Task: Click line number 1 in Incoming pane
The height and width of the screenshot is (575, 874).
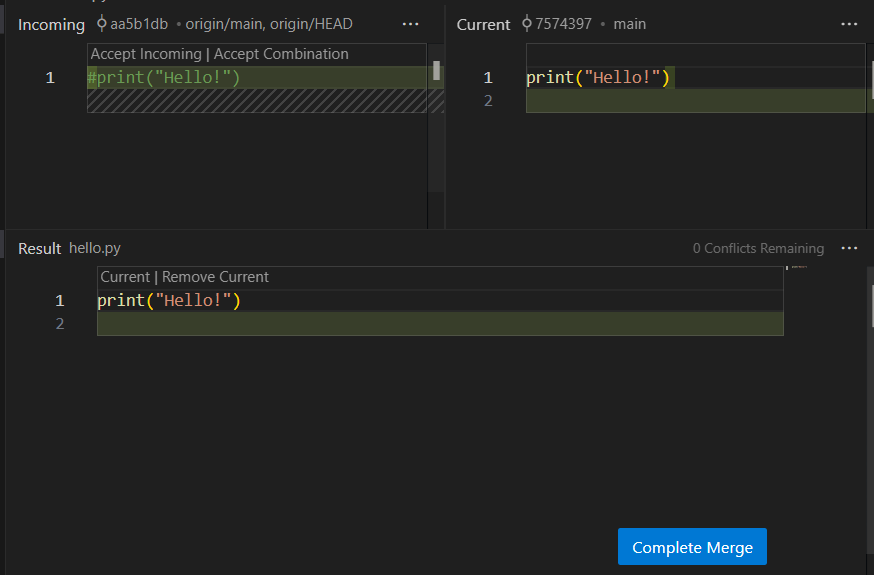Action: pos(50,77)
